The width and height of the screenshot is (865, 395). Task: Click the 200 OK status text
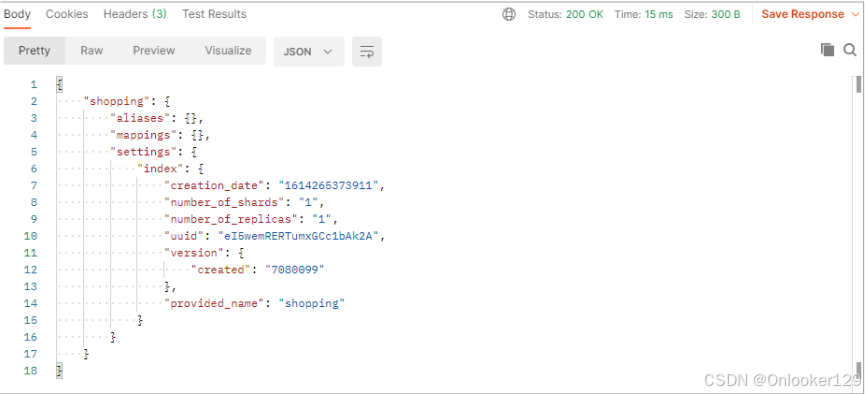pyautogui.click(x=585, y=15)
